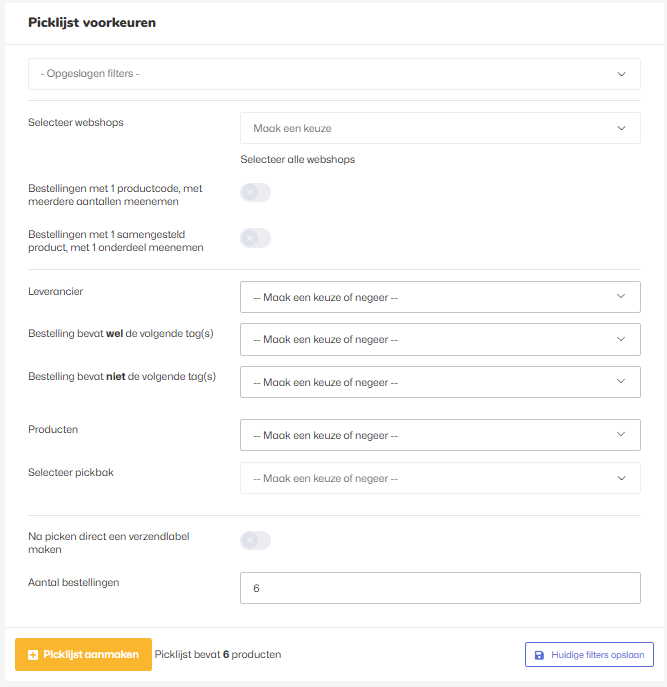The width and height of the screenshot is (667, 687).
Task: Click Huidige filters opslaan button
Action: 589,655
